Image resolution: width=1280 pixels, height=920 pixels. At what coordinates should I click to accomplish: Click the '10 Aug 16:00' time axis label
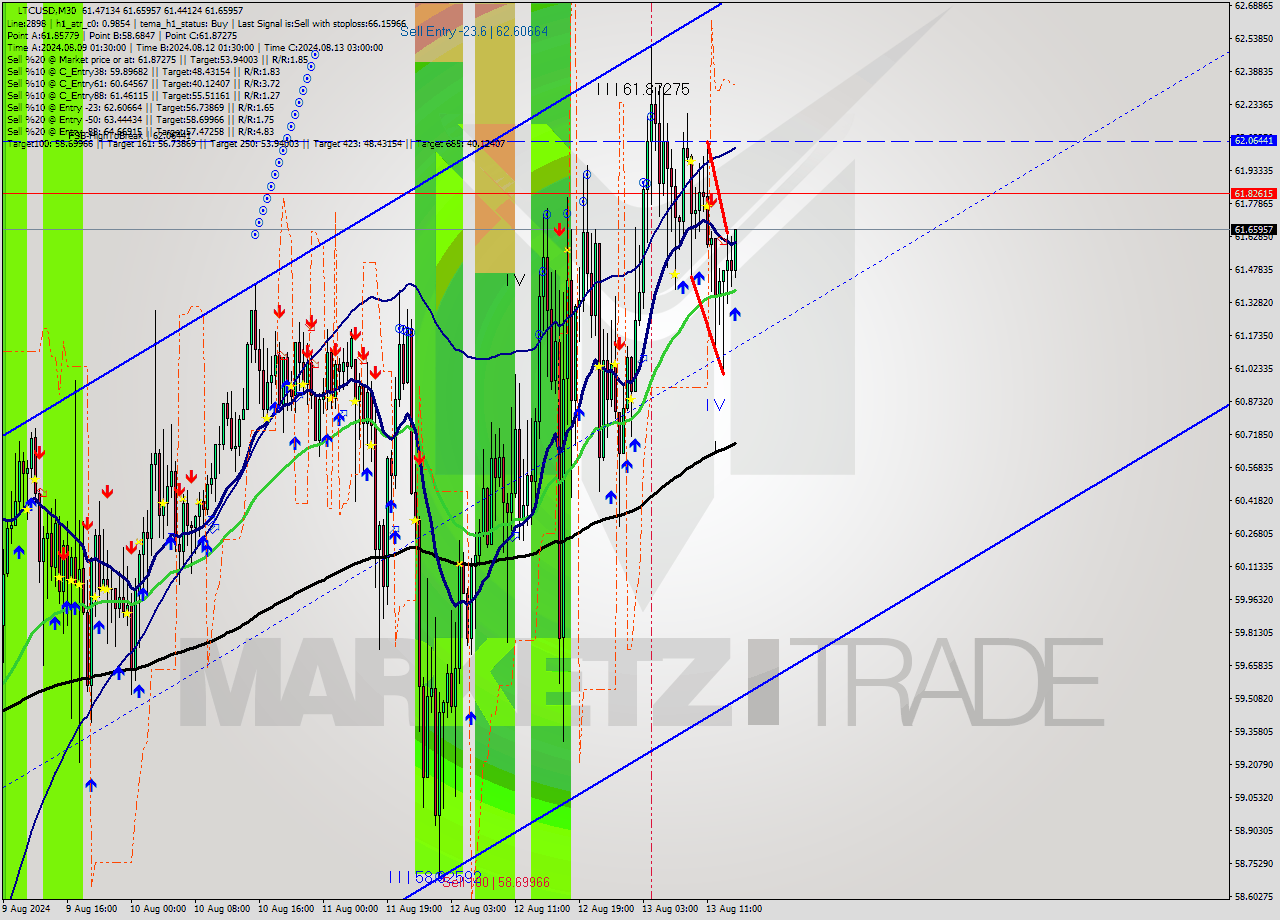pyautogui.click(x=286, y=909)
